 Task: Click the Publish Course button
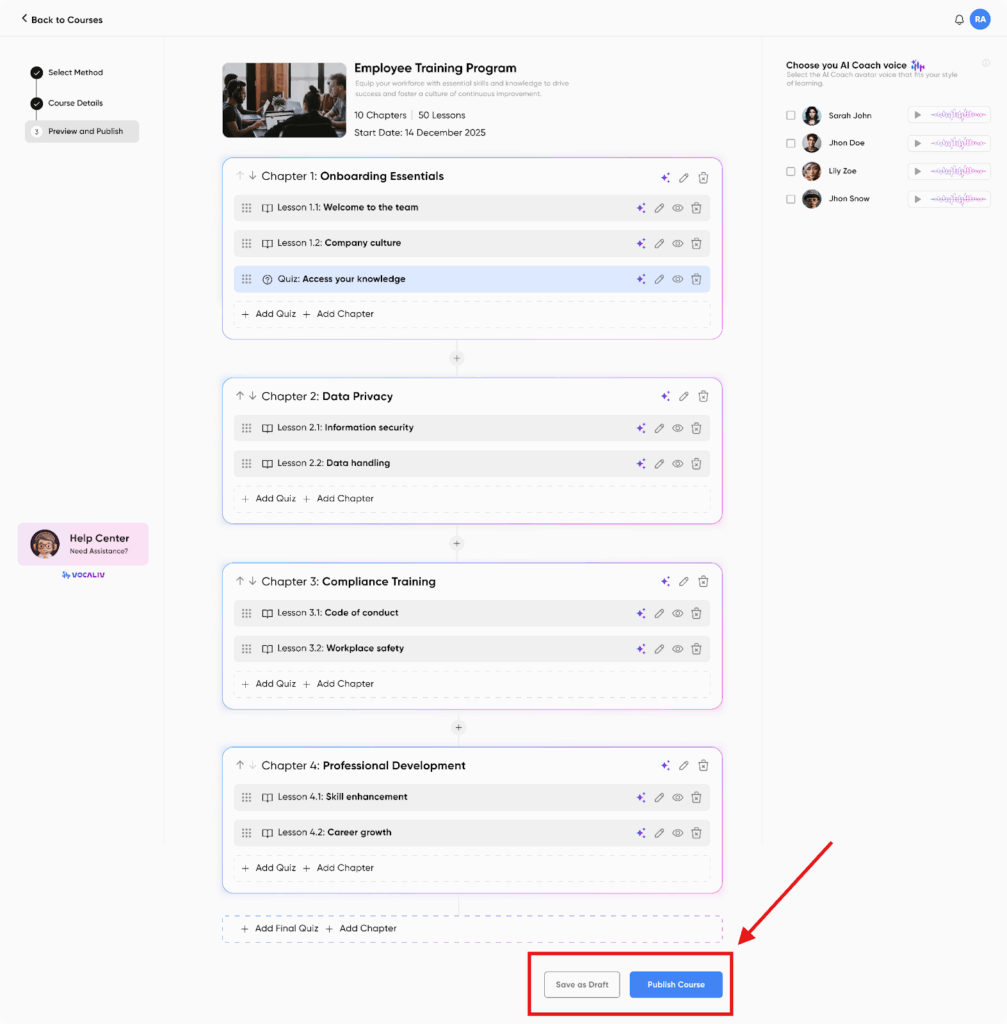coord(676,985)
